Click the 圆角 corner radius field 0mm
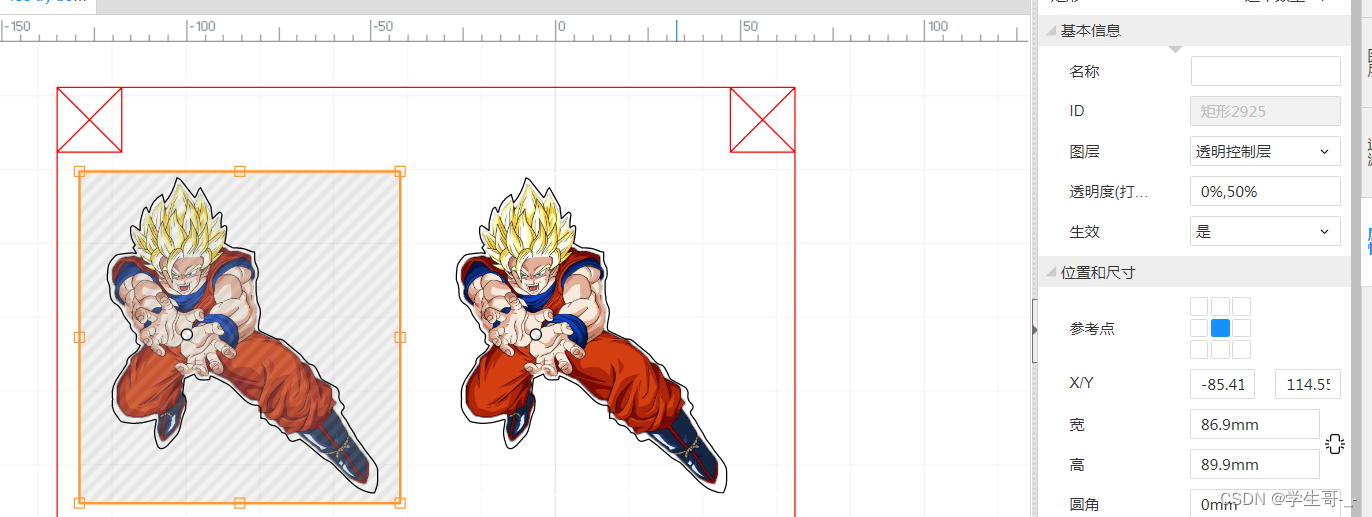Viewport: 1372px width, 517px height. [1255, 503]
